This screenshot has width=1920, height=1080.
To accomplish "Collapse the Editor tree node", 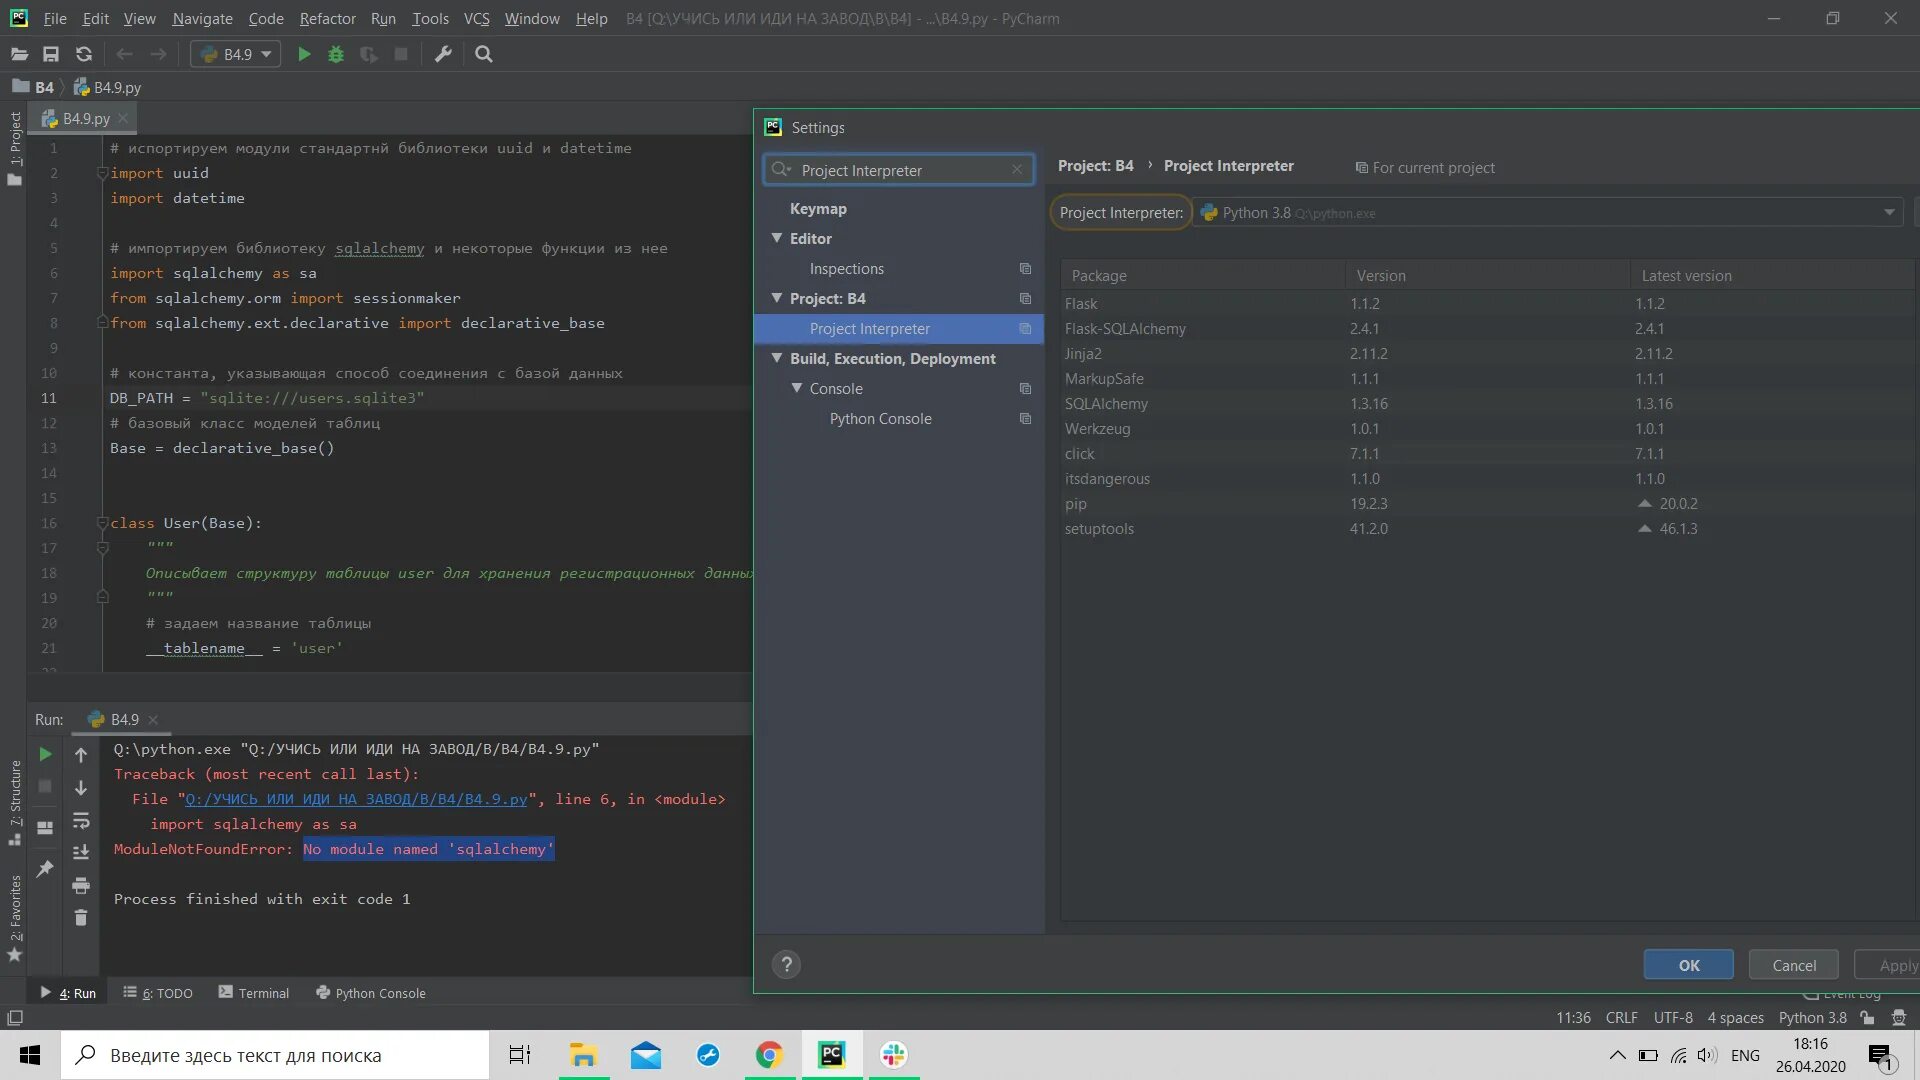I will [x=776, y=238].
